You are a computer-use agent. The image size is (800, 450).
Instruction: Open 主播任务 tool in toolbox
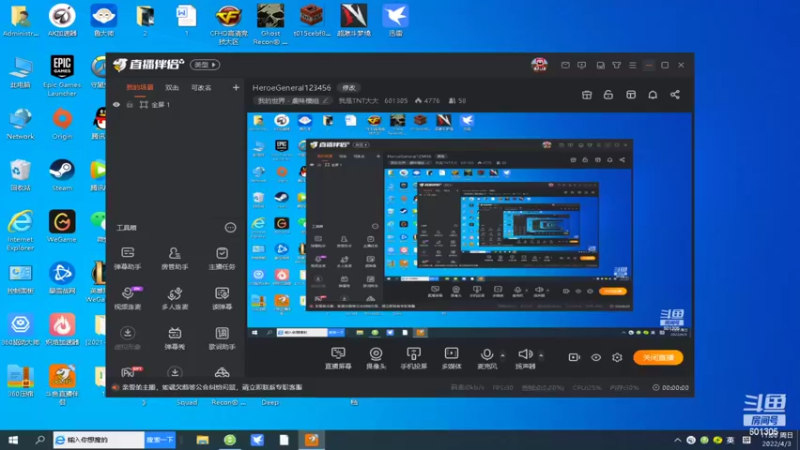[222, 258]
